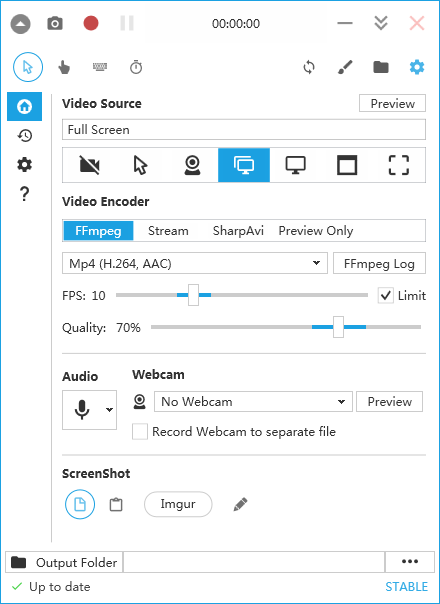Enable Record Webcam to separate file
Viewport: 440px width, 604px height.
click(x=140, y=431)
